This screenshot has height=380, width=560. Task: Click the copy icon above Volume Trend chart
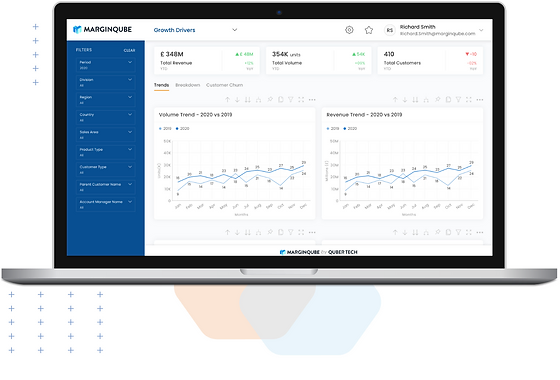click(281, 100)
